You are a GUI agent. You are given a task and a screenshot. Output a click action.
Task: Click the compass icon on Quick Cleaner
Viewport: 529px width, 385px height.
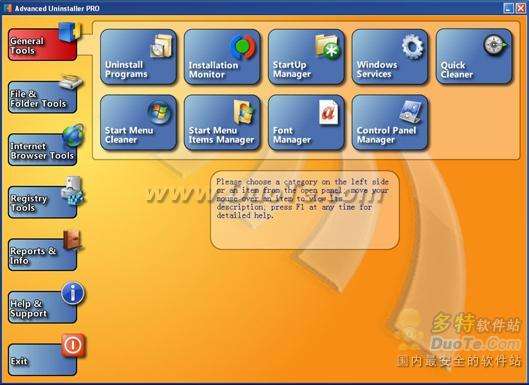click(495, 45)
